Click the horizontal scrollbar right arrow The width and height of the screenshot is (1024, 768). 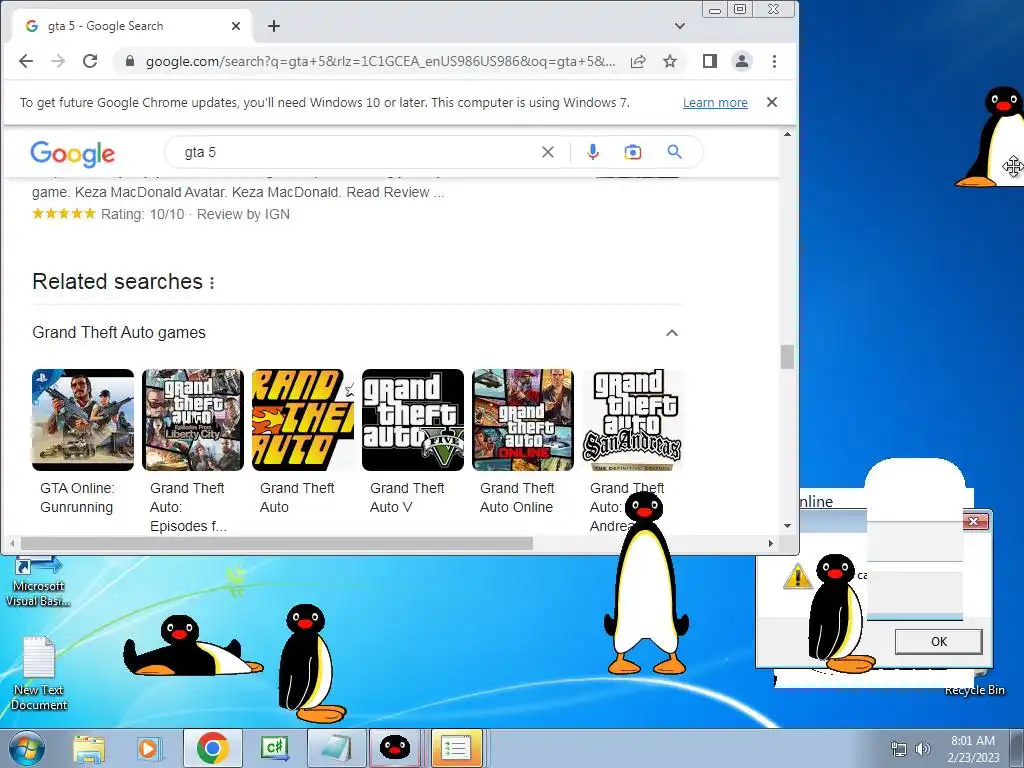coord(771,543)
